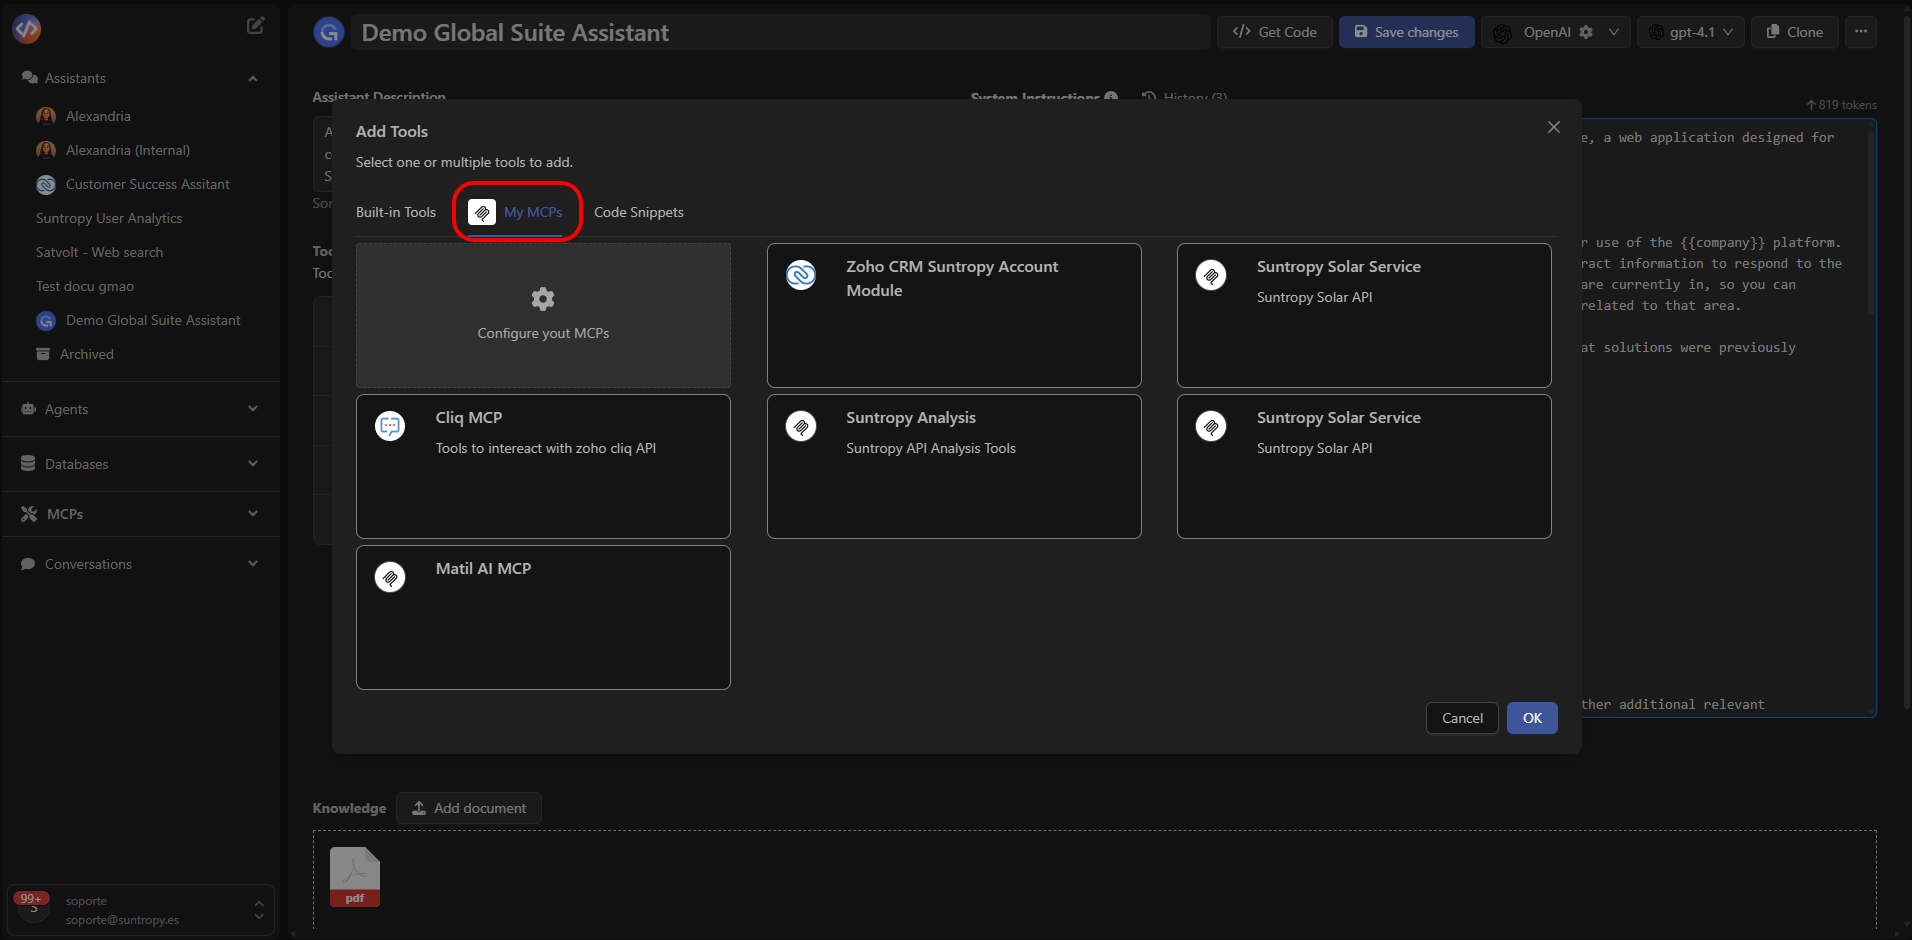Open the PDF document thumbnail in Knowledge
Image resolution: width=1912 pixels, height=940 pixels.
click(x=355, y=877)
